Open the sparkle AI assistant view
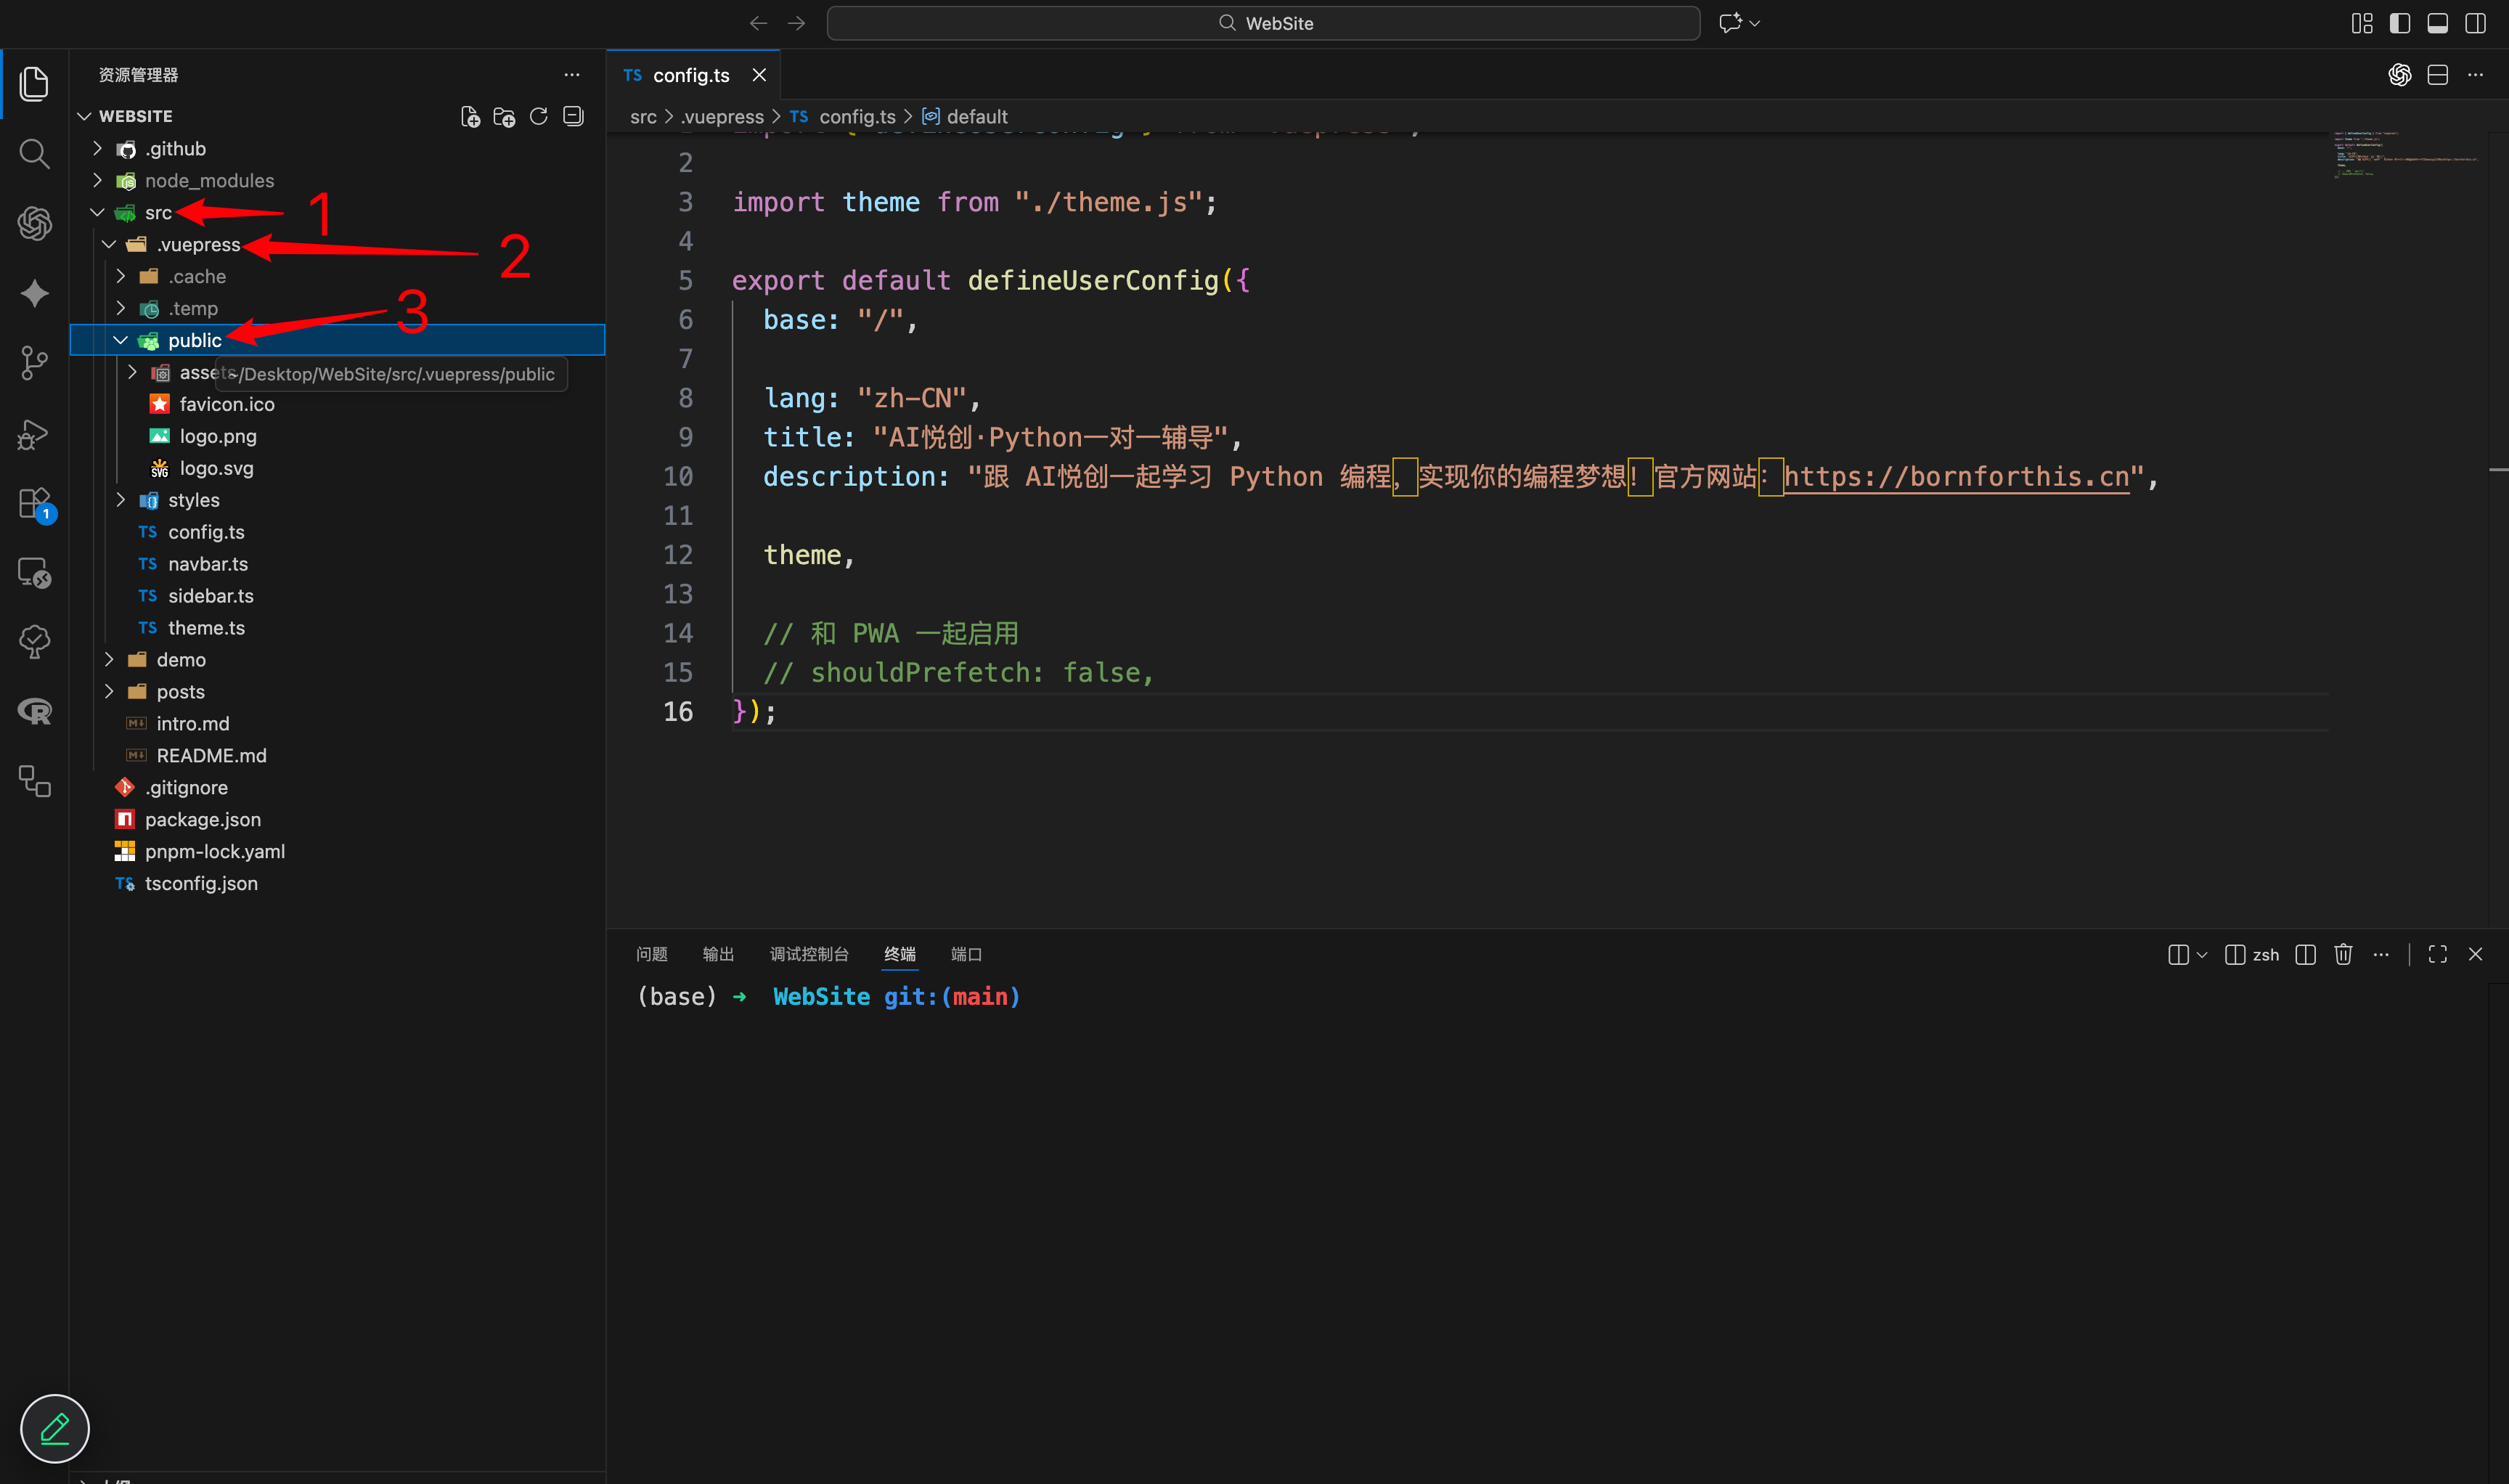2509x1484 pixels. 34,293
